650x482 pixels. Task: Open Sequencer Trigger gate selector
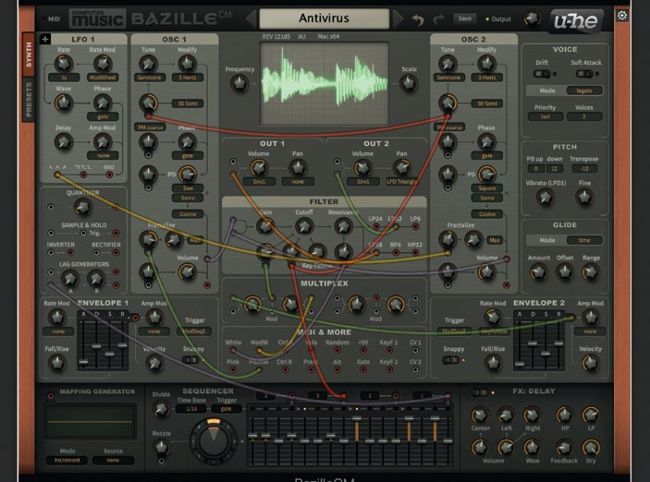[x=226, y=409]
